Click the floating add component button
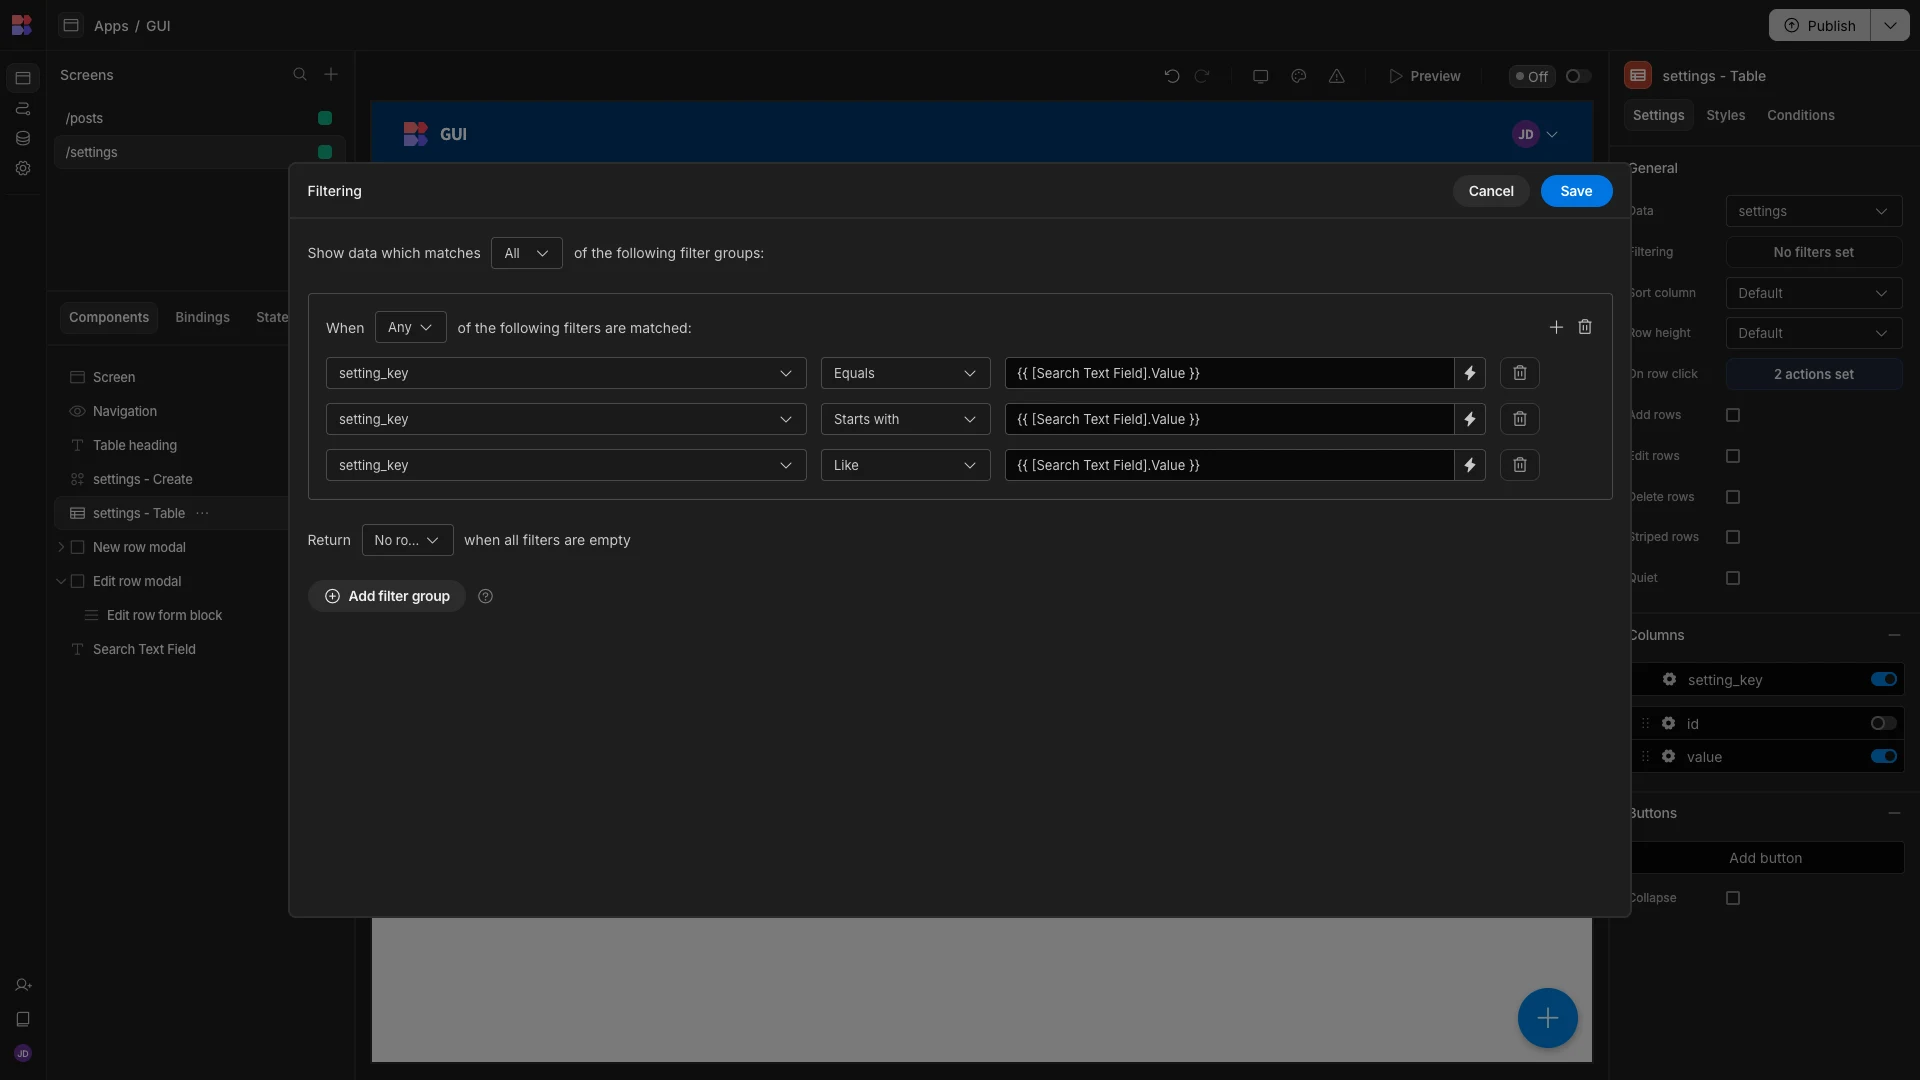 tap(1547, 1018)
